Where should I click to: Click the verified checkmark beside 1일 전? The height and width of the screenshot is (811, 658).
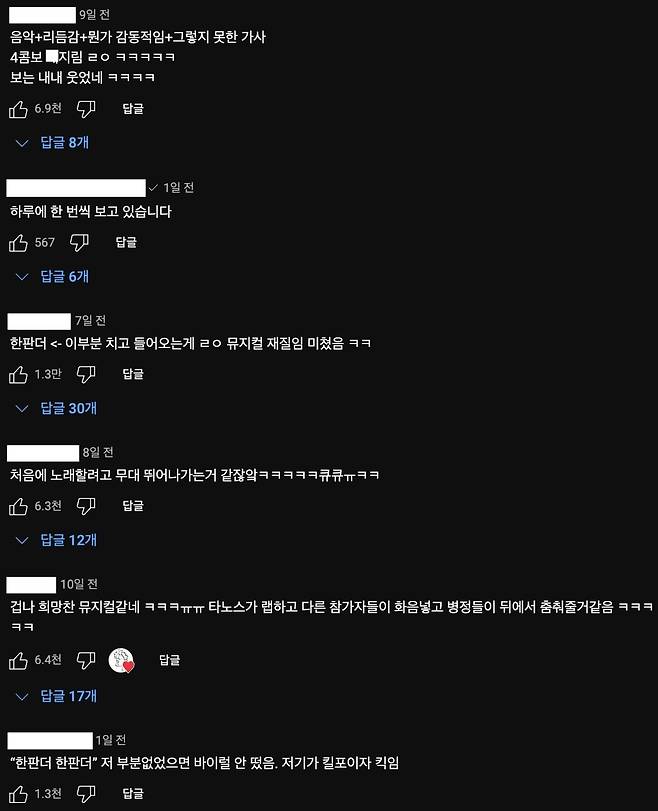[x=153, y=188]
